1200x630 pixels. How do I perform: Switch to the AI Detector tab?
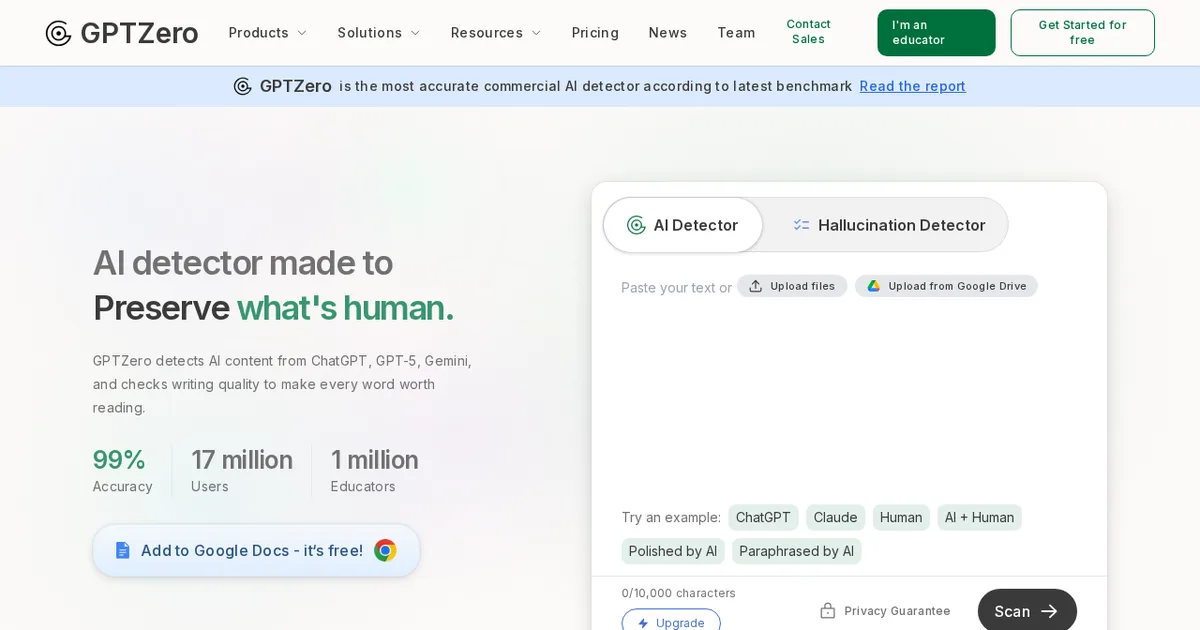[x=683, y=225]
